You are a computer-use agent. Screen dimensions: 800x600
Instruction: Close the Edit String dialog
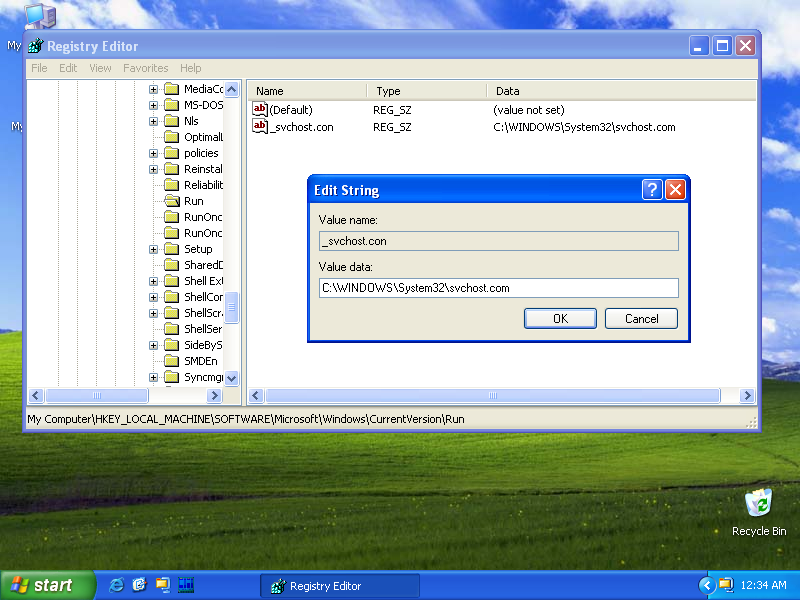[675, 190]
